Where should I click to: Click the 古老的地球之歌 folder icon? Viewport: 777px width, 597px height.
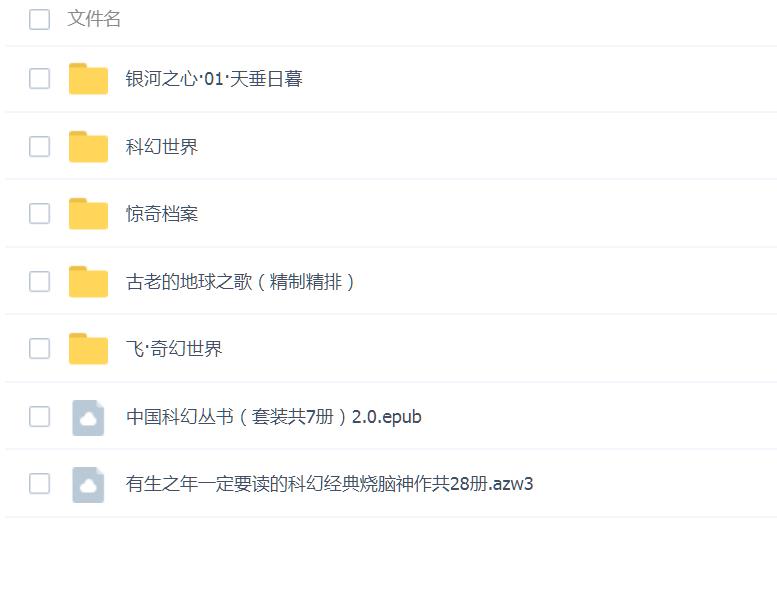88,282
